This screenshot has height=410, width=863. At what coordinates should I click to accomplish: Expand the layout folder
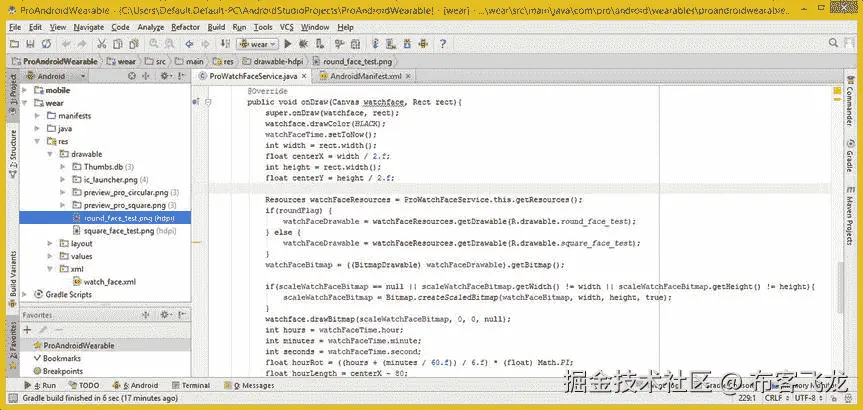pos(50,243)
